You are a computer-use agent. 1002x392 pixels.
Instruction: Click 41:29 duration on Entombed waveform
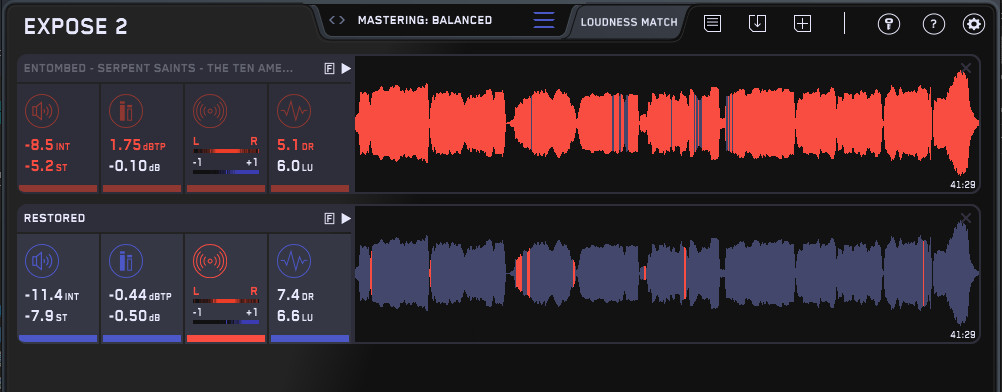tap(963, 185)
